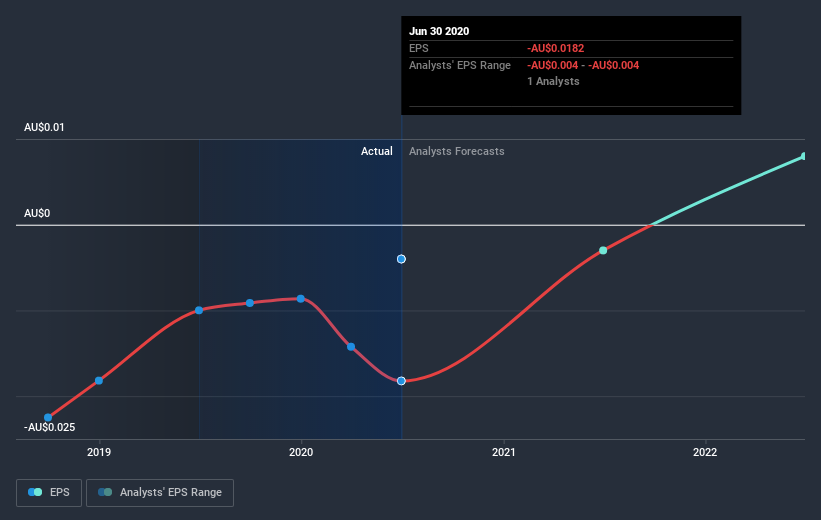Select the analyst estimate marker above Jun 2020
The image size is (821, 520).
click(401, 259)
